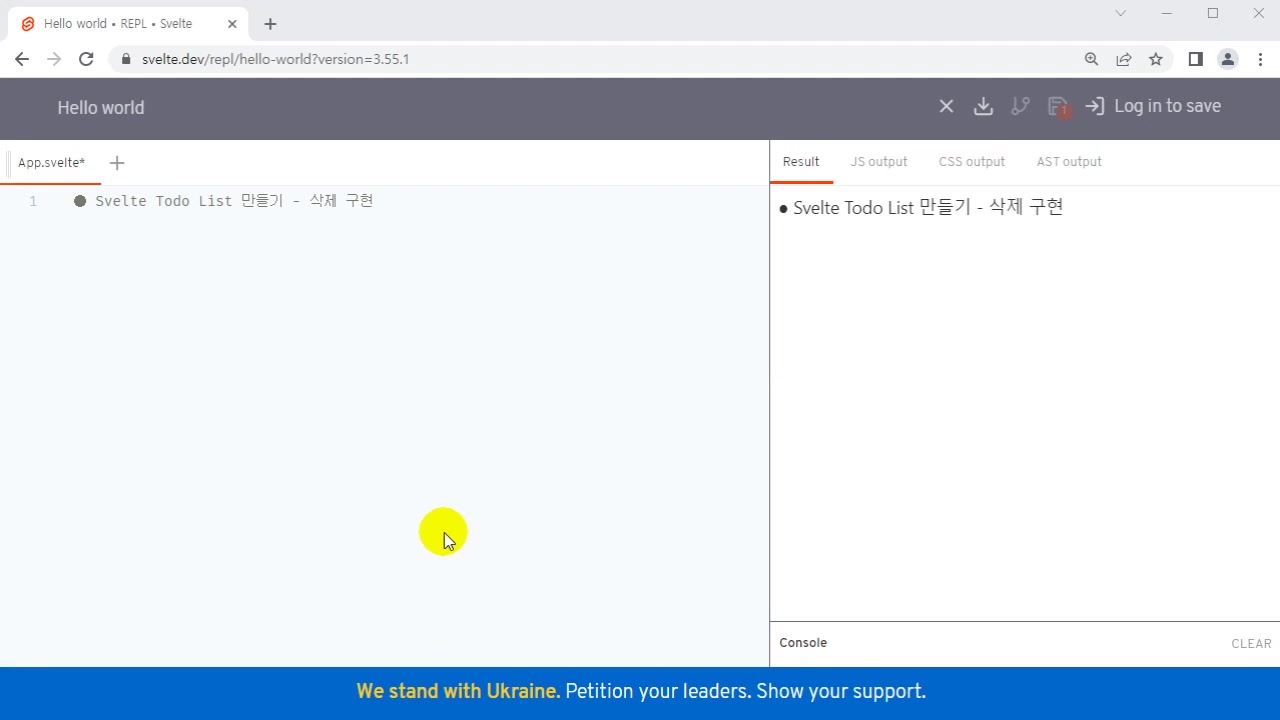
Task: Clear the console with CLEAR button
Action: pyautogui.click(x=1251, y=644)
